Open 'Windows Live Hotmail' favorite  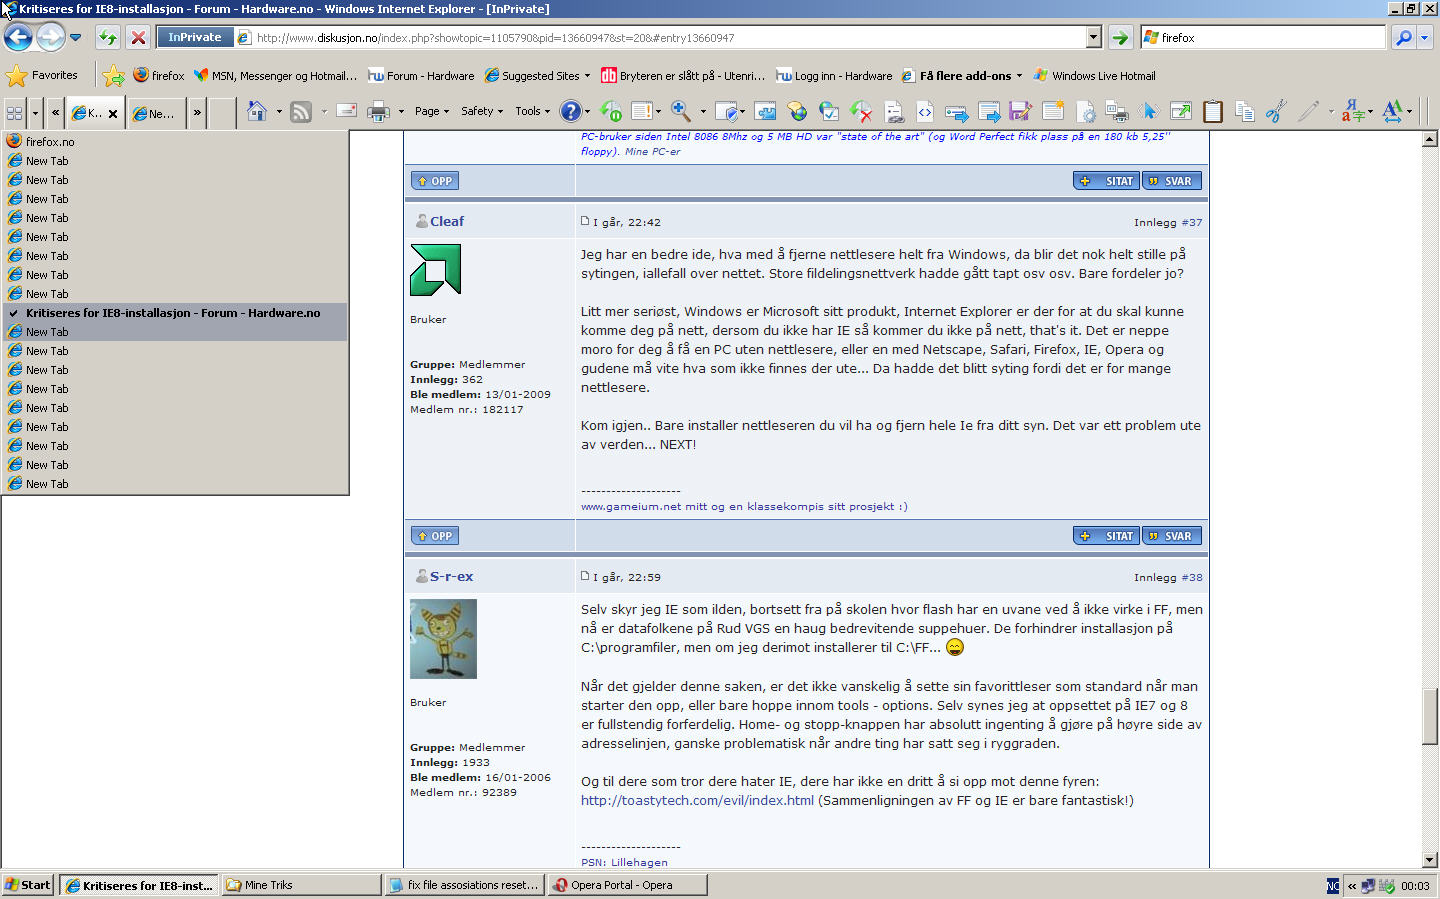1094,75
